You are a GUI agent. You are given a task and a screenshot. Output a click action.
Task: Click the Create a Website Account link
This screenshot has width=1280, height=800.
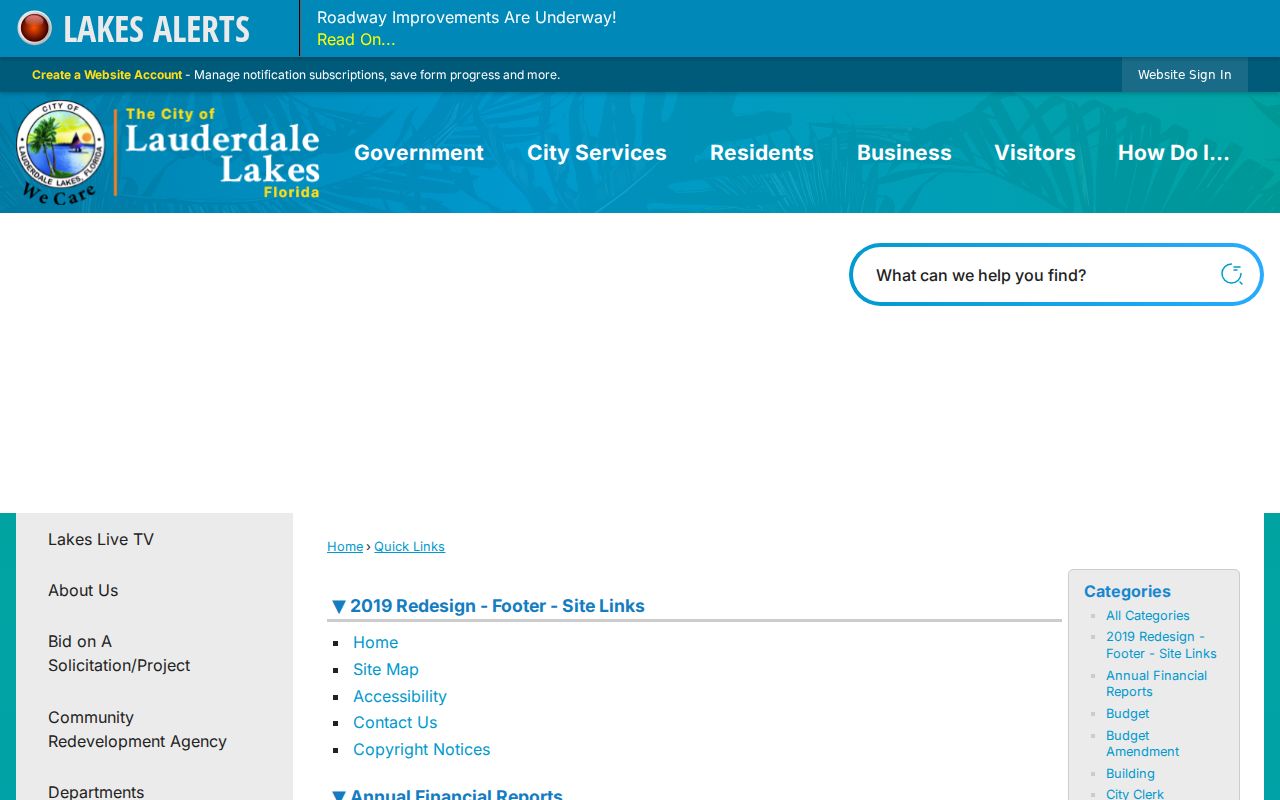(x=107, y=75)
